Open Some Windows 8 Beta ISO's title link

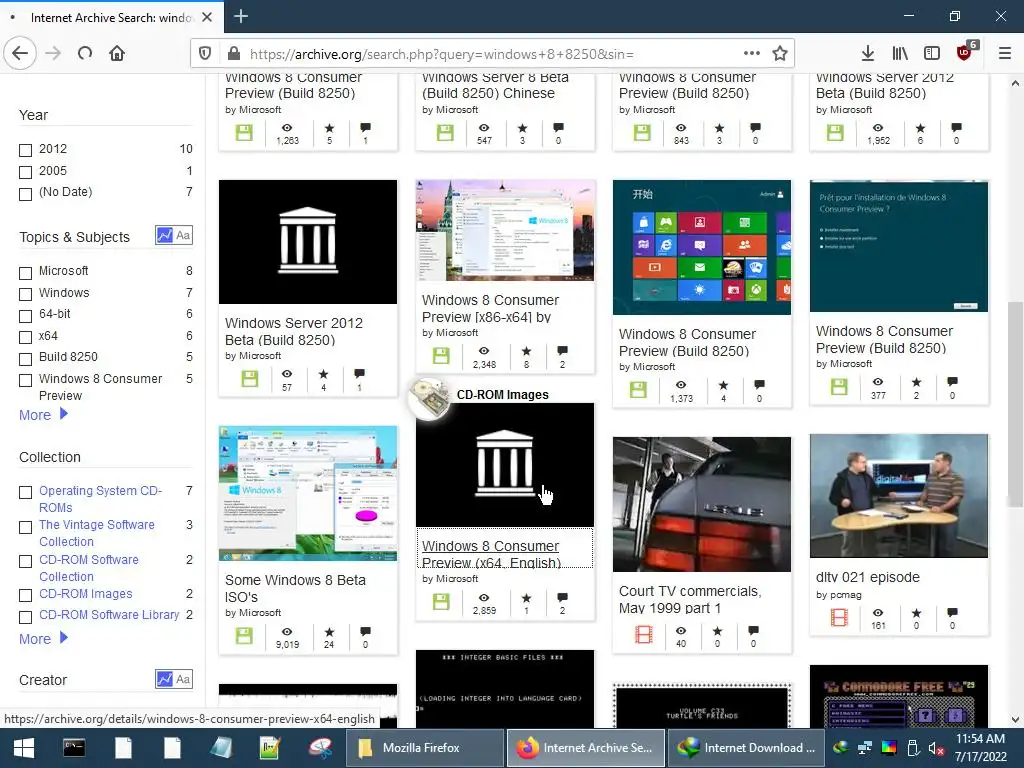[x=295, y=588]
